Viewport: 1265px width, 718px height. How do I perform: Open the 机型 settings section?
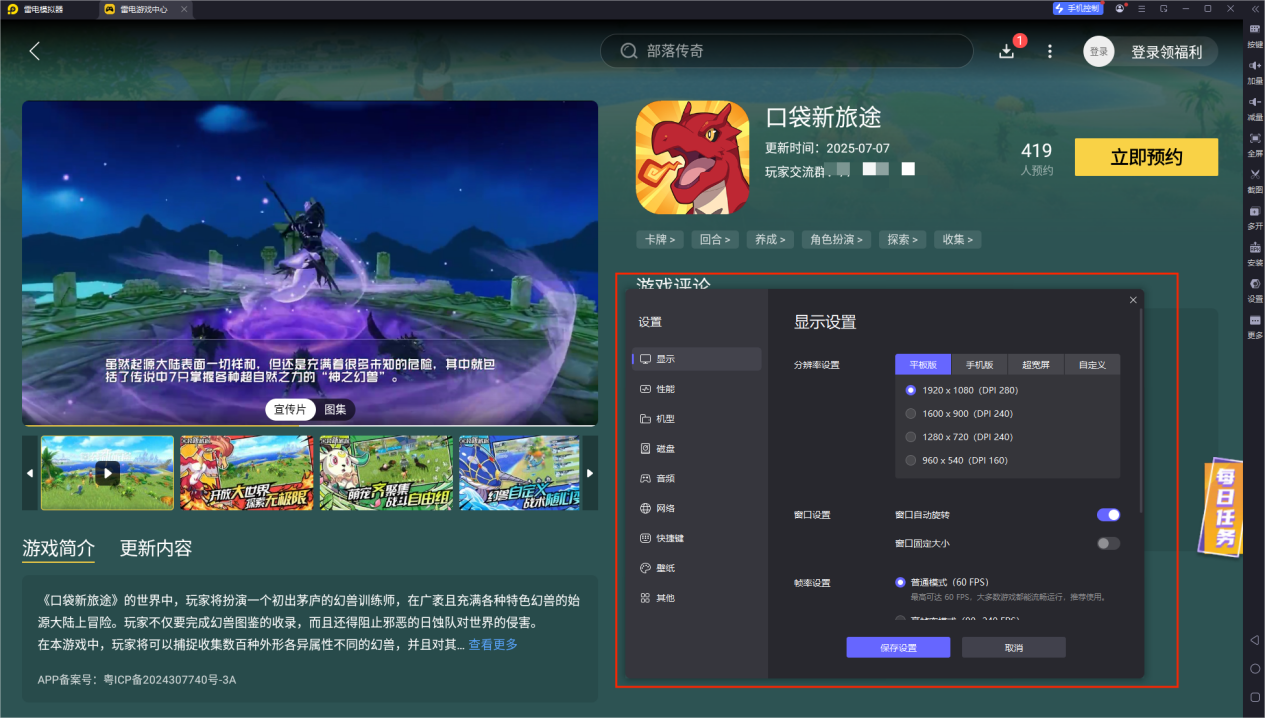point(697,419)
